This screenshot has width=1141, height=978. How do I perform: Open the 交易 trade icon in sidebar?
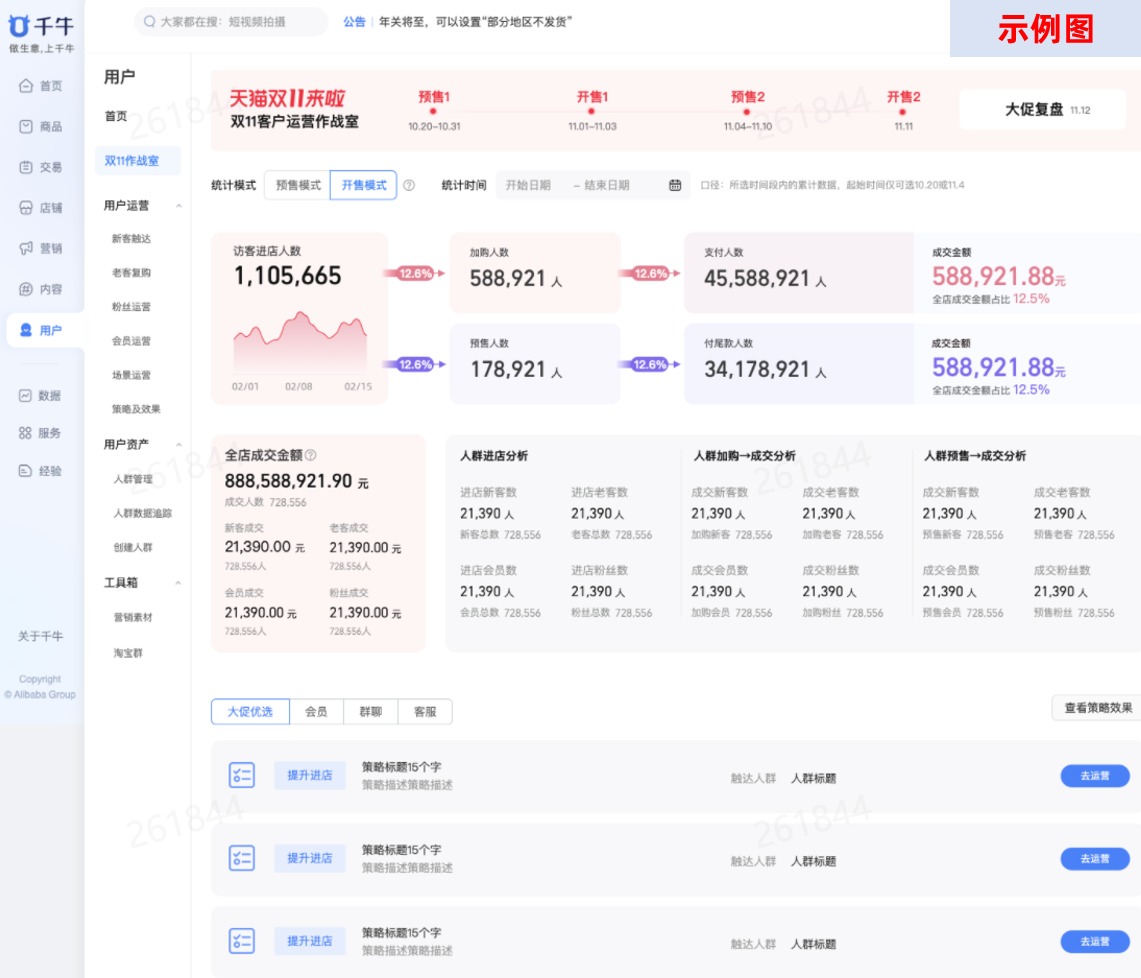[x=25, y=167]
